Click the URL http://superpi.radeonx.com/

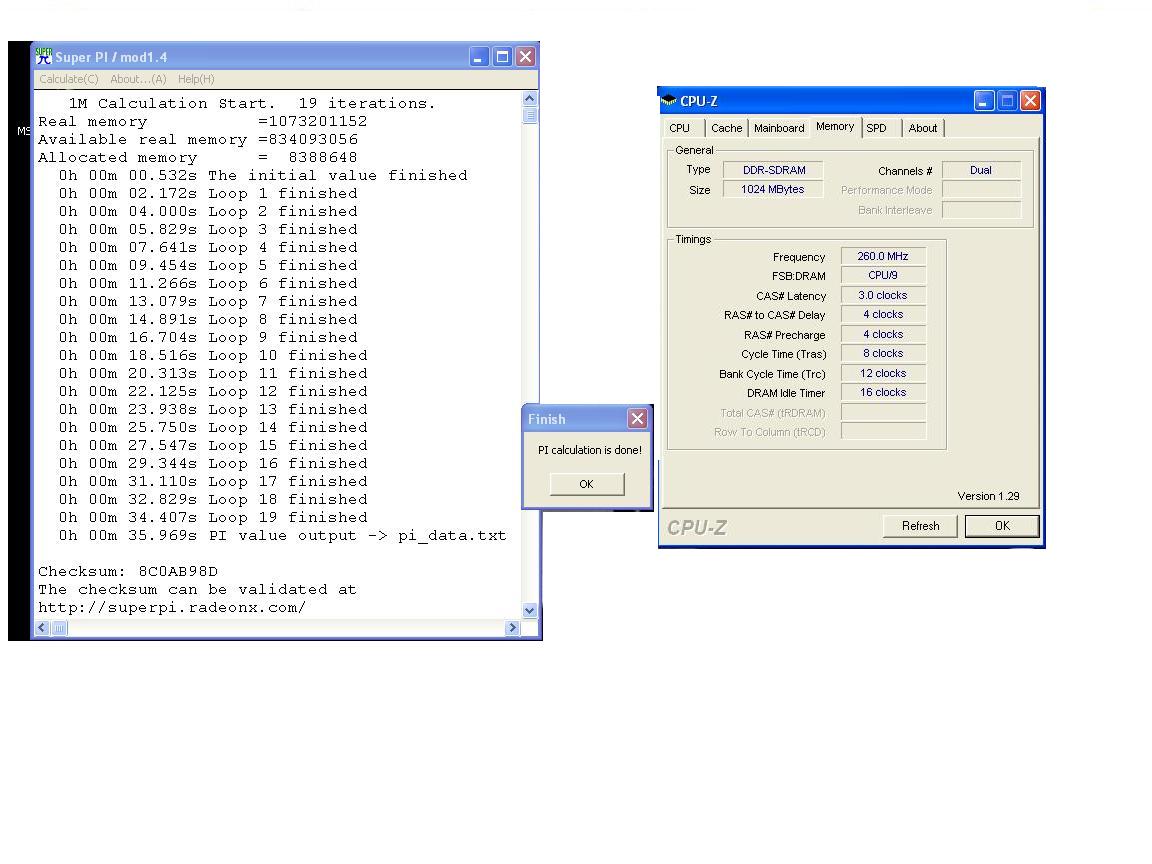(172, 608)
